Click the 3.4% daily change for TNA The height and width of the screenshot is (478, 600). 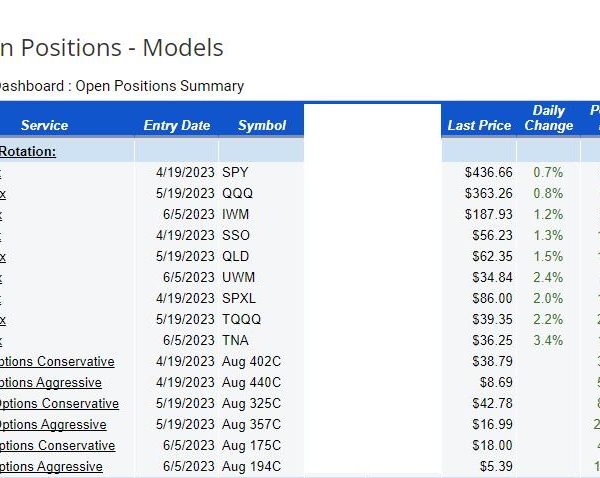tap(548, 341)
